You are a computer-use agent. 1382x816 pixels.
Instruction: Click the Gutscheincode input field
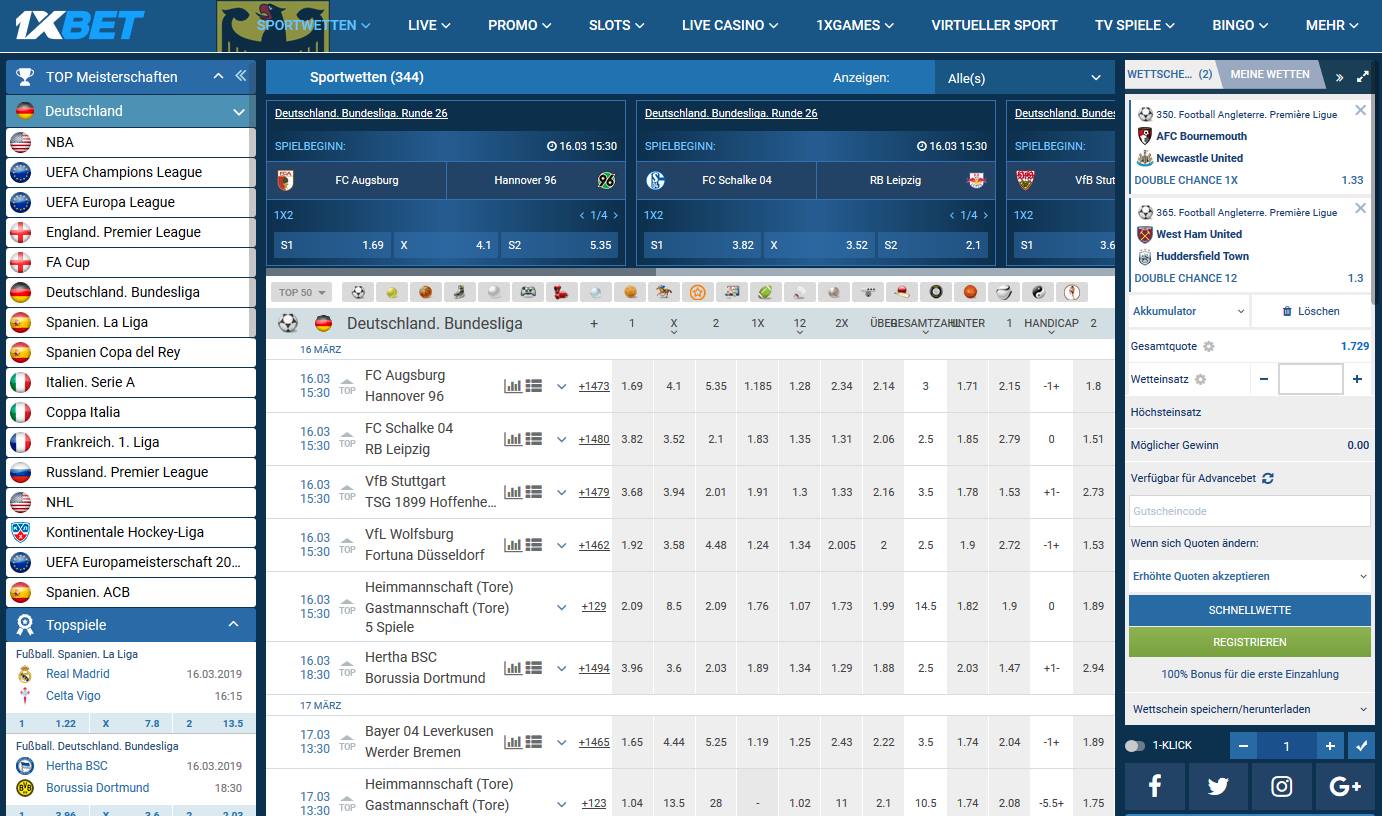pyautogui.click(x=1250, y=511)
